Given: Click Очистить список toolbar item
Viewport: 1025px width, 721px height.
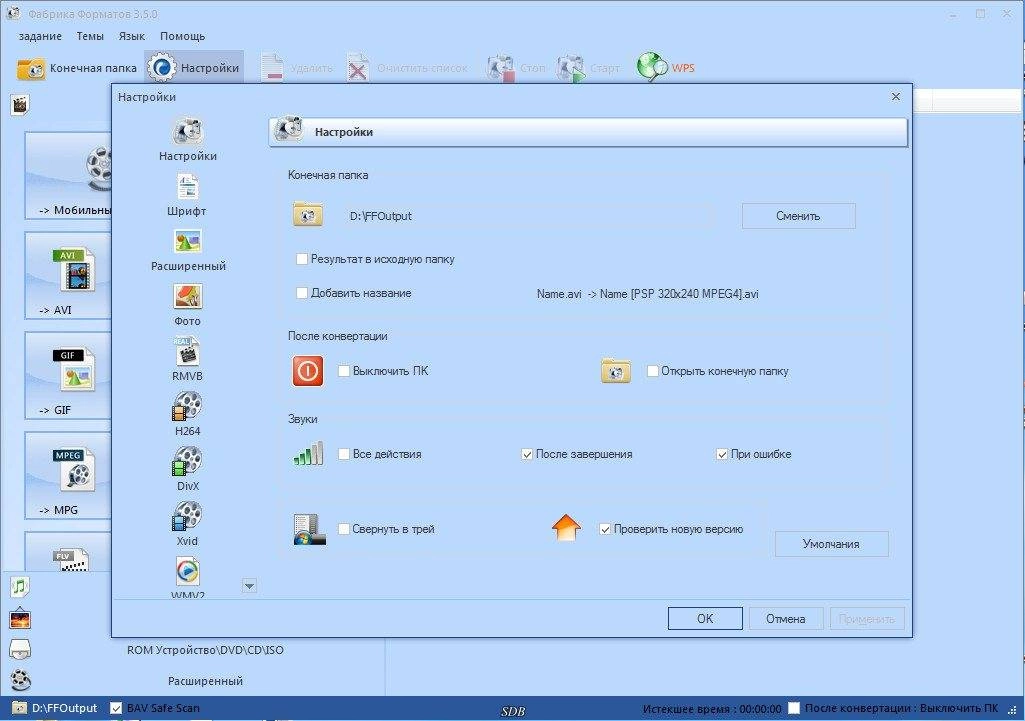Looking at the screenshot, I should tap(408, 68).
